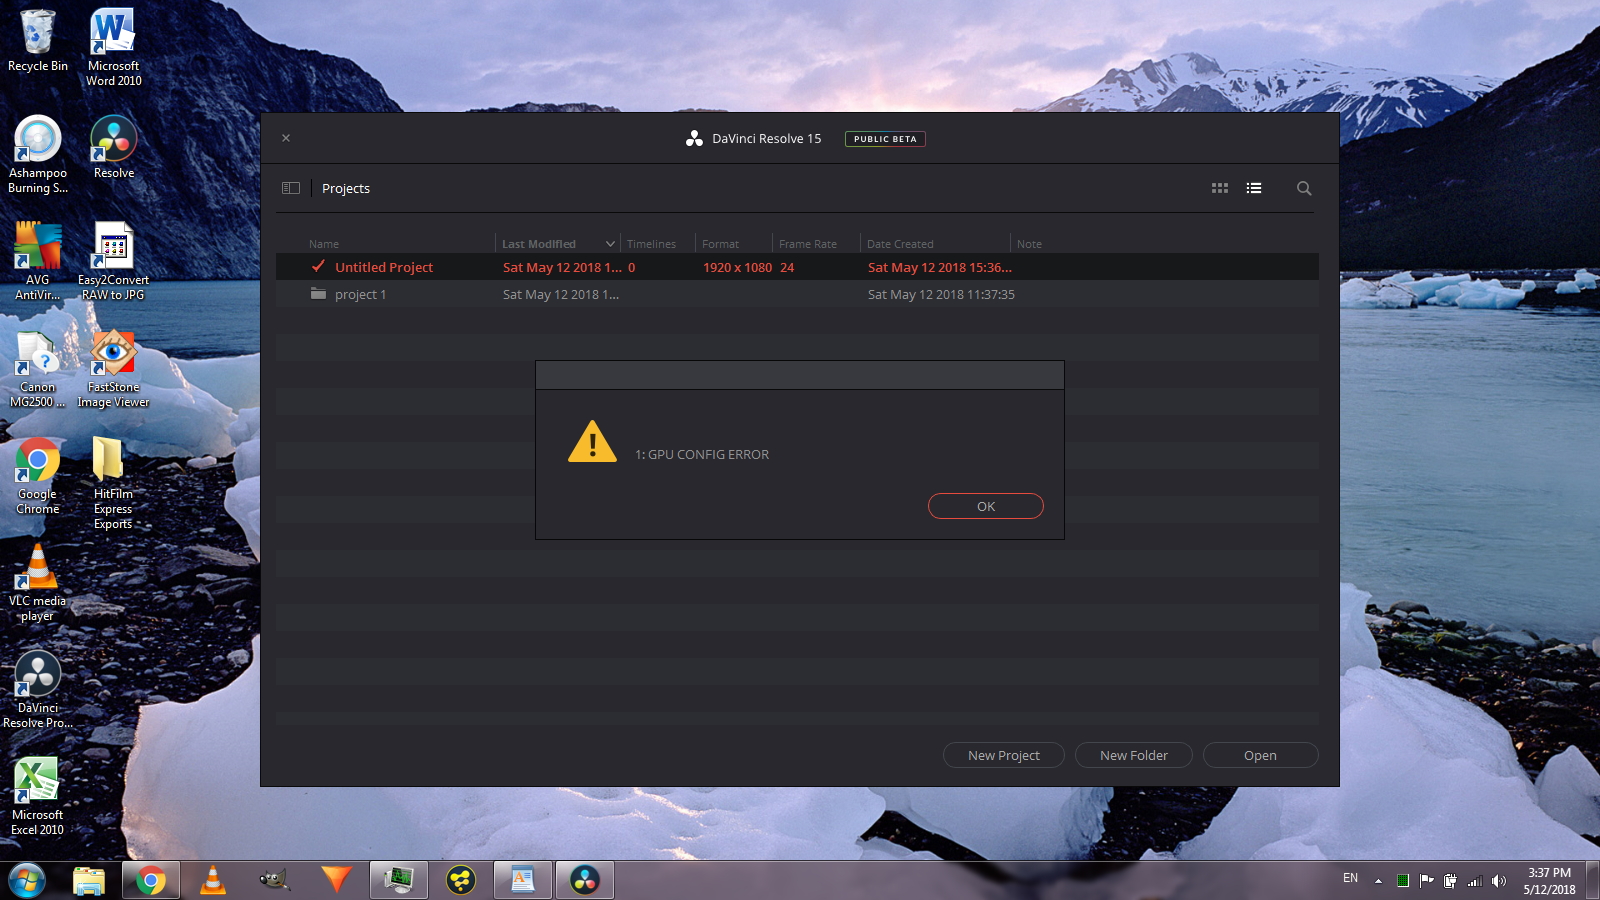Click 1920 x 1080 format value
The image size is (1600, 900).
(737, 267)
